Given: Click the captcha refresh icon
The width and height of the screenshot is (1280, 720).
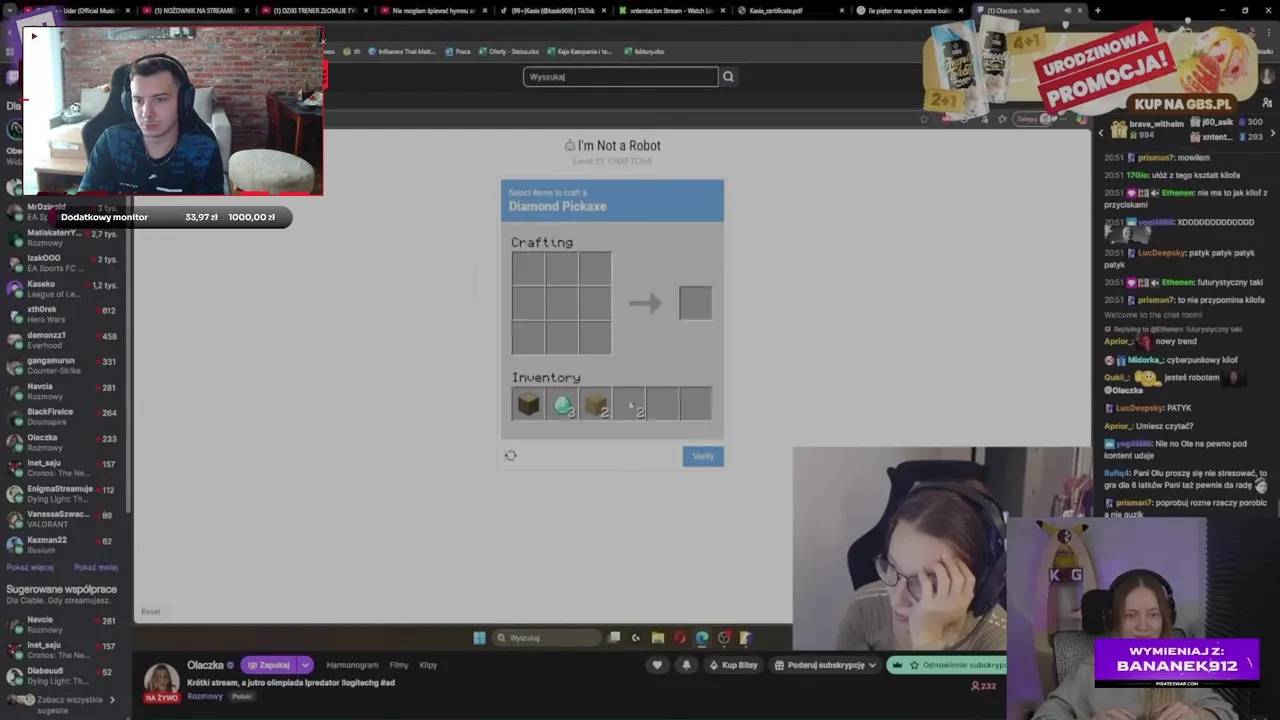Looking at the screenshot, I should tap(511, 455).
